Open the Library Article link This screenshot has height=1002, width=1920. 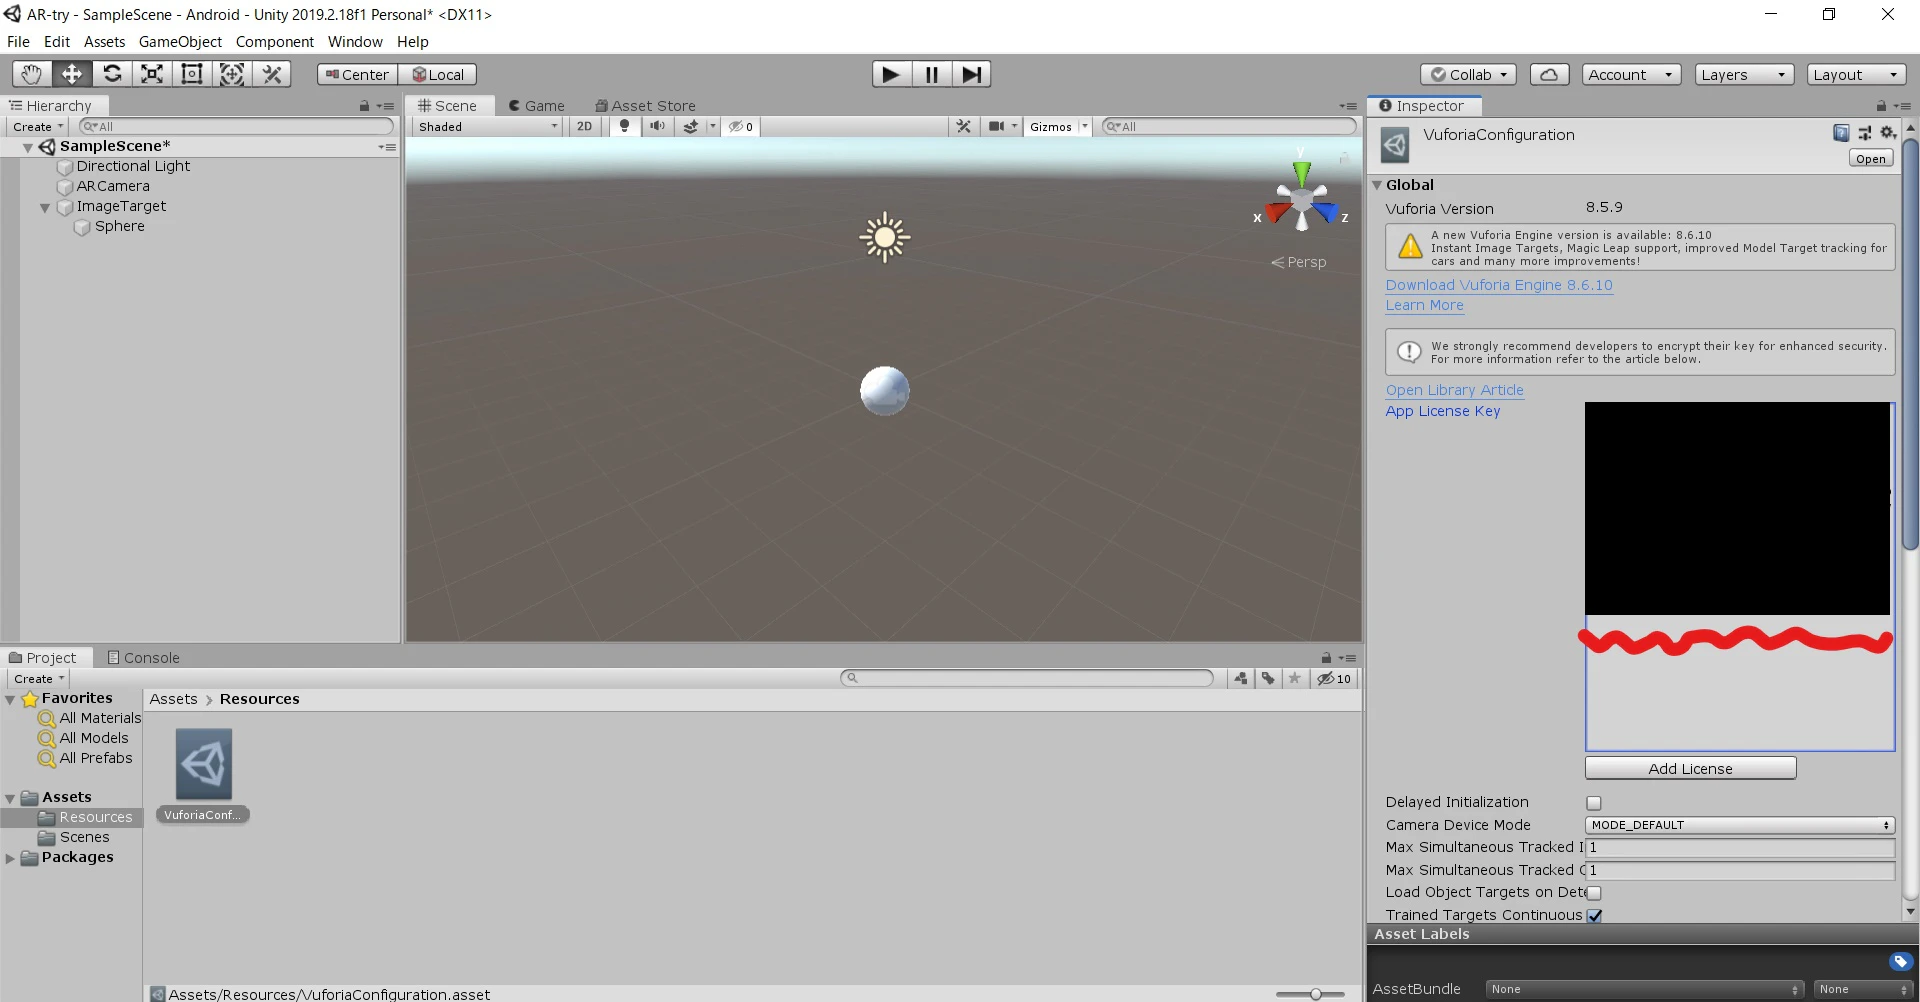tap(1454, 390)
